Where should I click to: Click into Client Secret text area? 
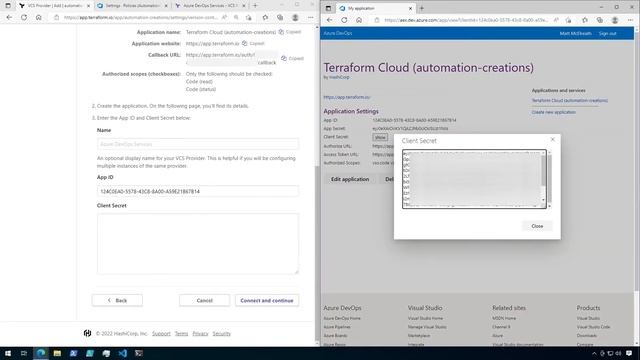[x=198, y=244]
